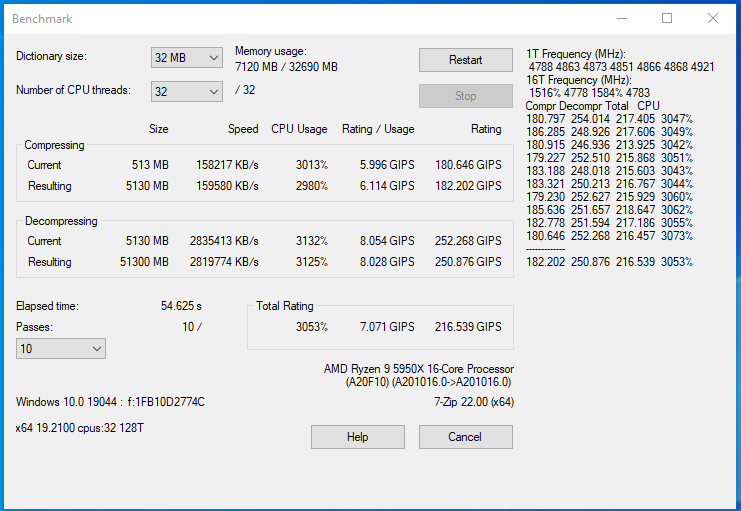Click the grayed Stop button
Image resolution: width=741 pixels, height=511 pixels.
pos(465,96)
